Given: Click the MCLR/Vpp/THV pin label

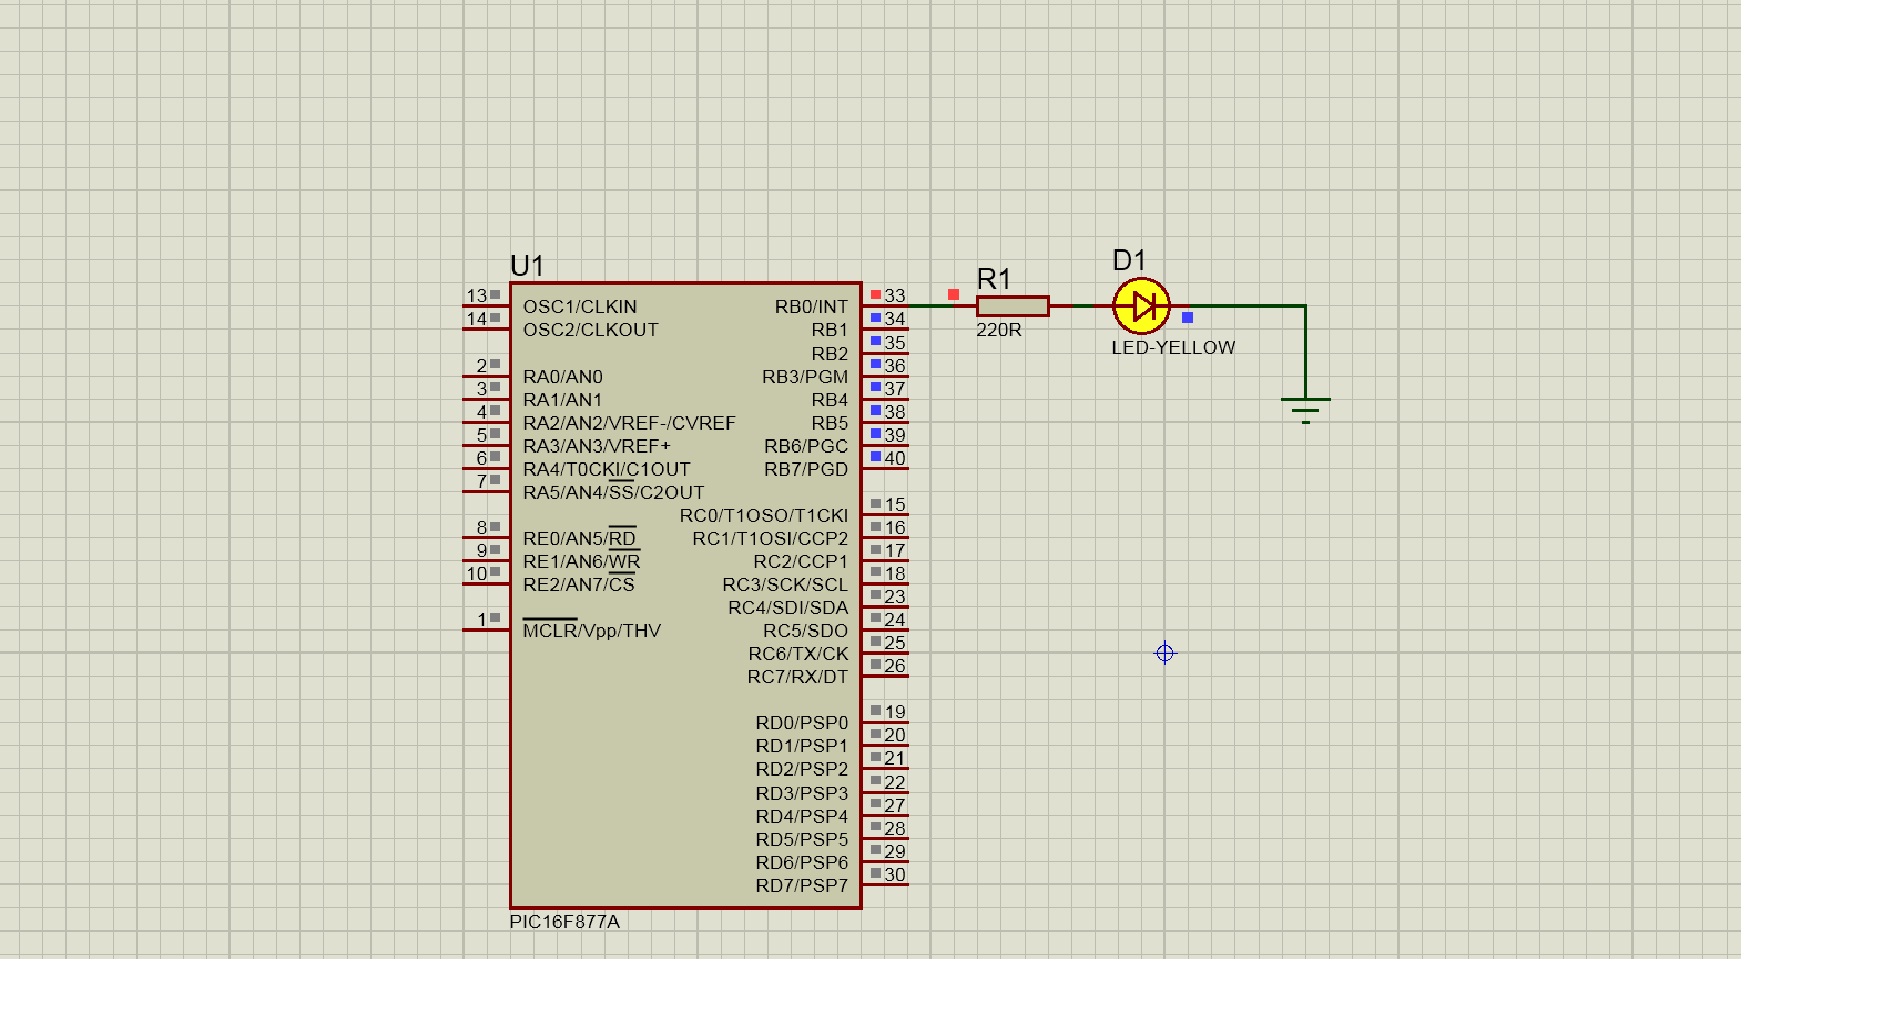Looking at the screenshot, I should (592, 630).
